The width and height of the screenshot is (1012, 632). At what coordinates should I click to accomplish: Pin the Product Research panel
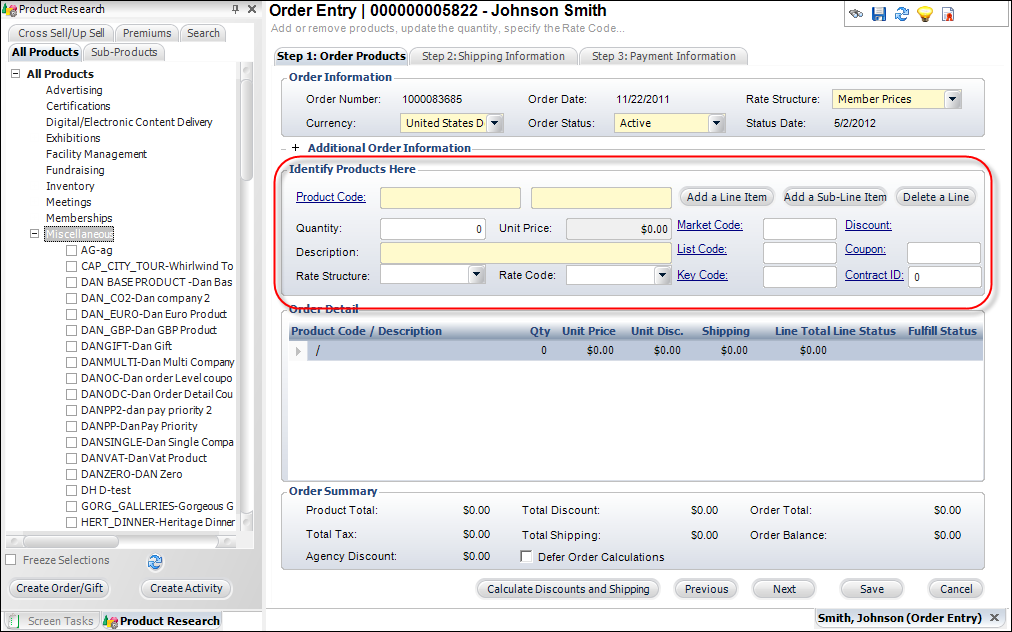point(235,9)
